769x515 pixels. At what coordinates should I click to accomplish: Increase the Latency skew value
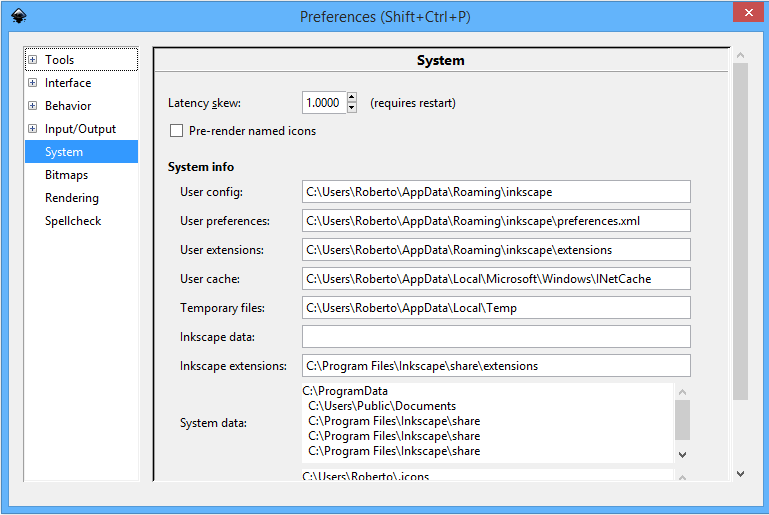(x=352, y=97)
